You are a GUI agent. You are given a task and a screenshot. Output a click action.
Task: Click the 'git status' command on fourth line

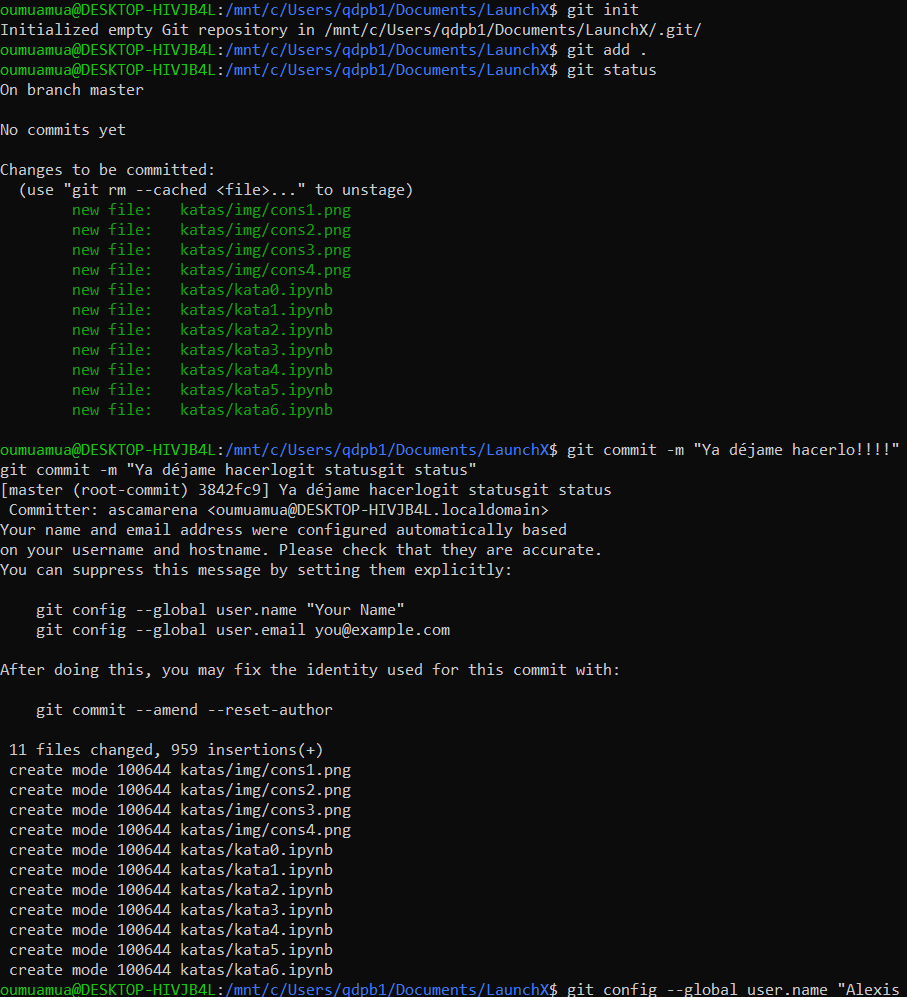(x=611, y=70)
